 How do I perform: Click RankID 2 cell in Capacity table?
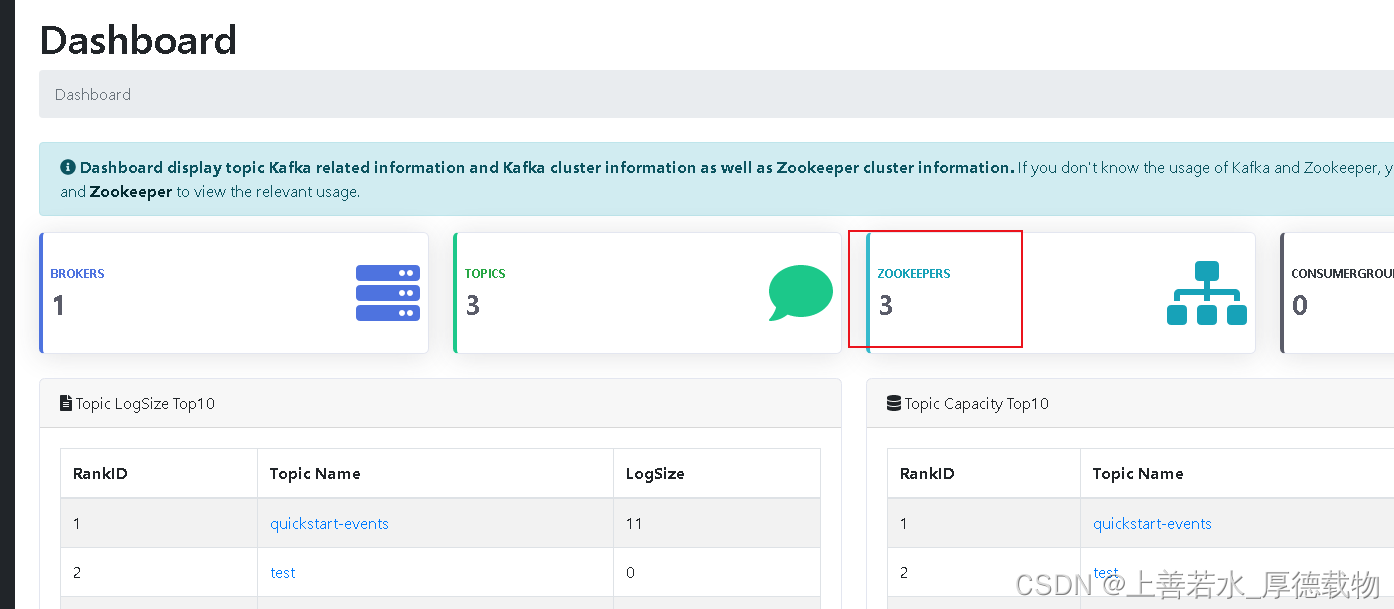click(x=984, y=573)
